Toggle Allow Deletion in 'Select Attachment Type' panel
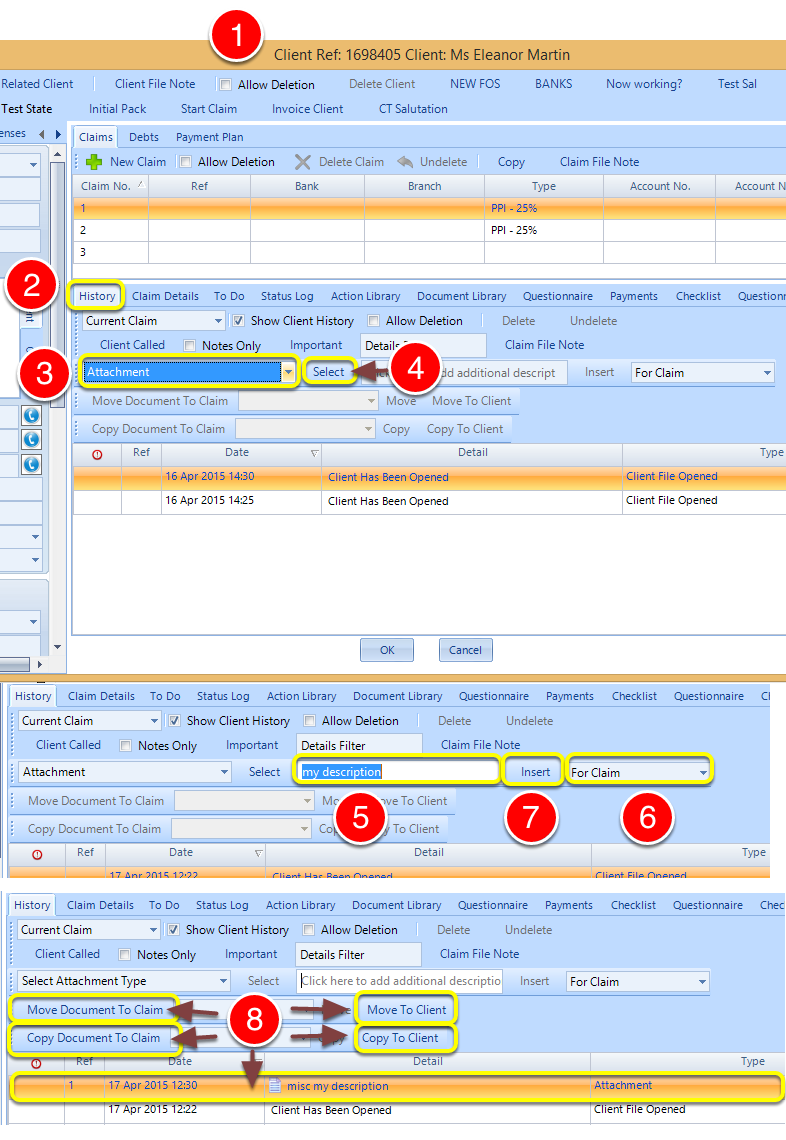Screen dimensions: 786x1140 [308, 930]
